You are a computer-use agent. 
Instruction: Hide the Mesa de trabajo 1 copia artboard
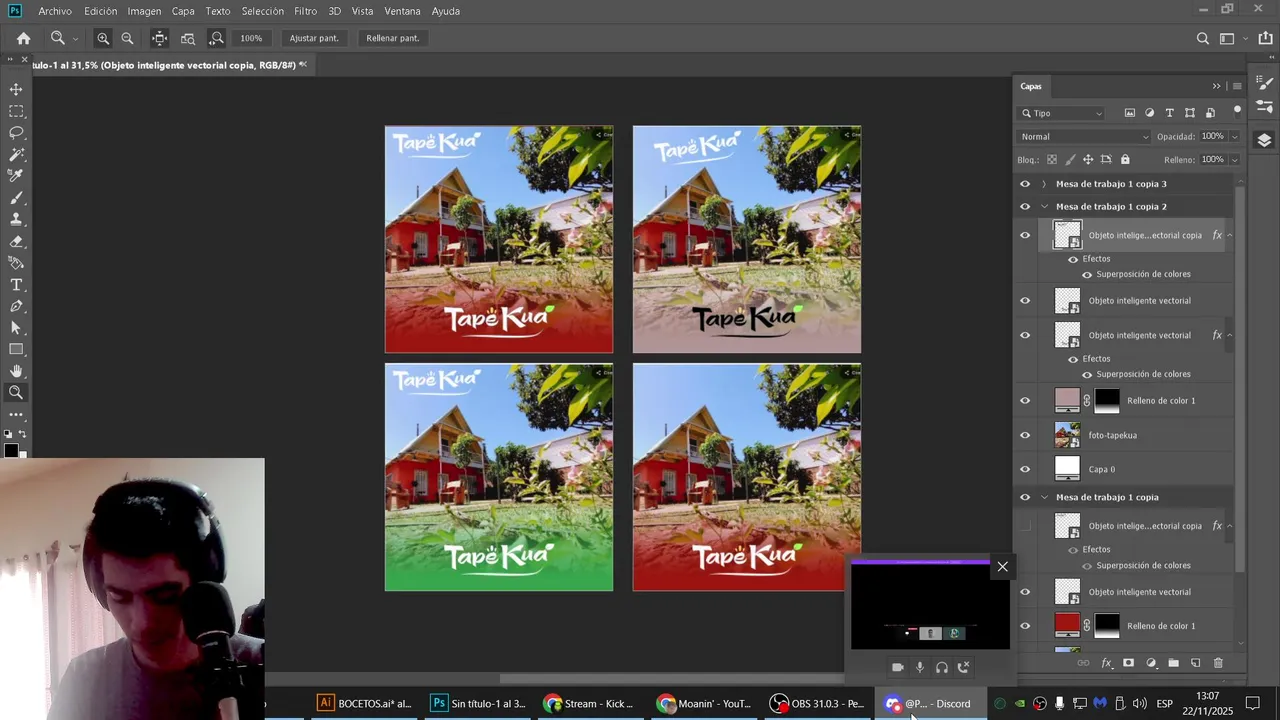(1025, 497)
